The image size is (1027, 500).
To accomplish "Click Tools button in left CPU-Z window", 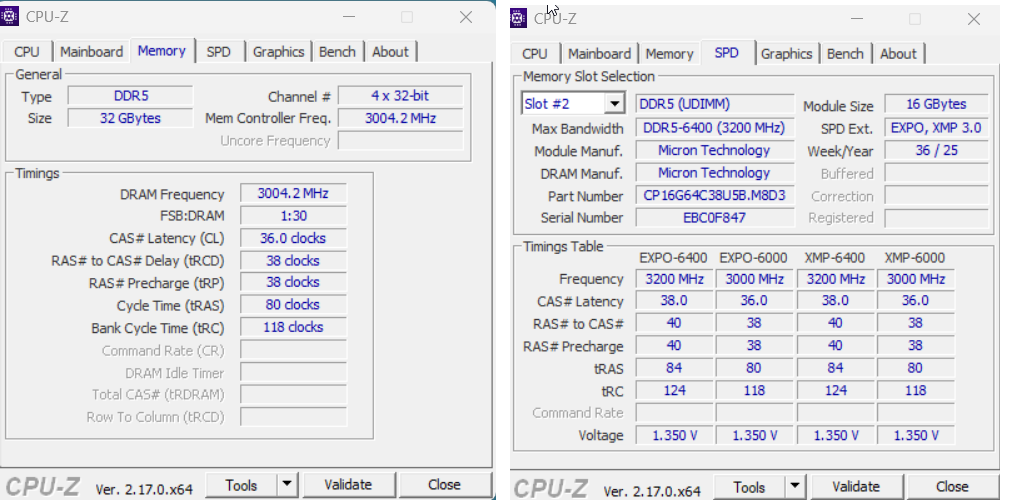I will tap(241, 485).
